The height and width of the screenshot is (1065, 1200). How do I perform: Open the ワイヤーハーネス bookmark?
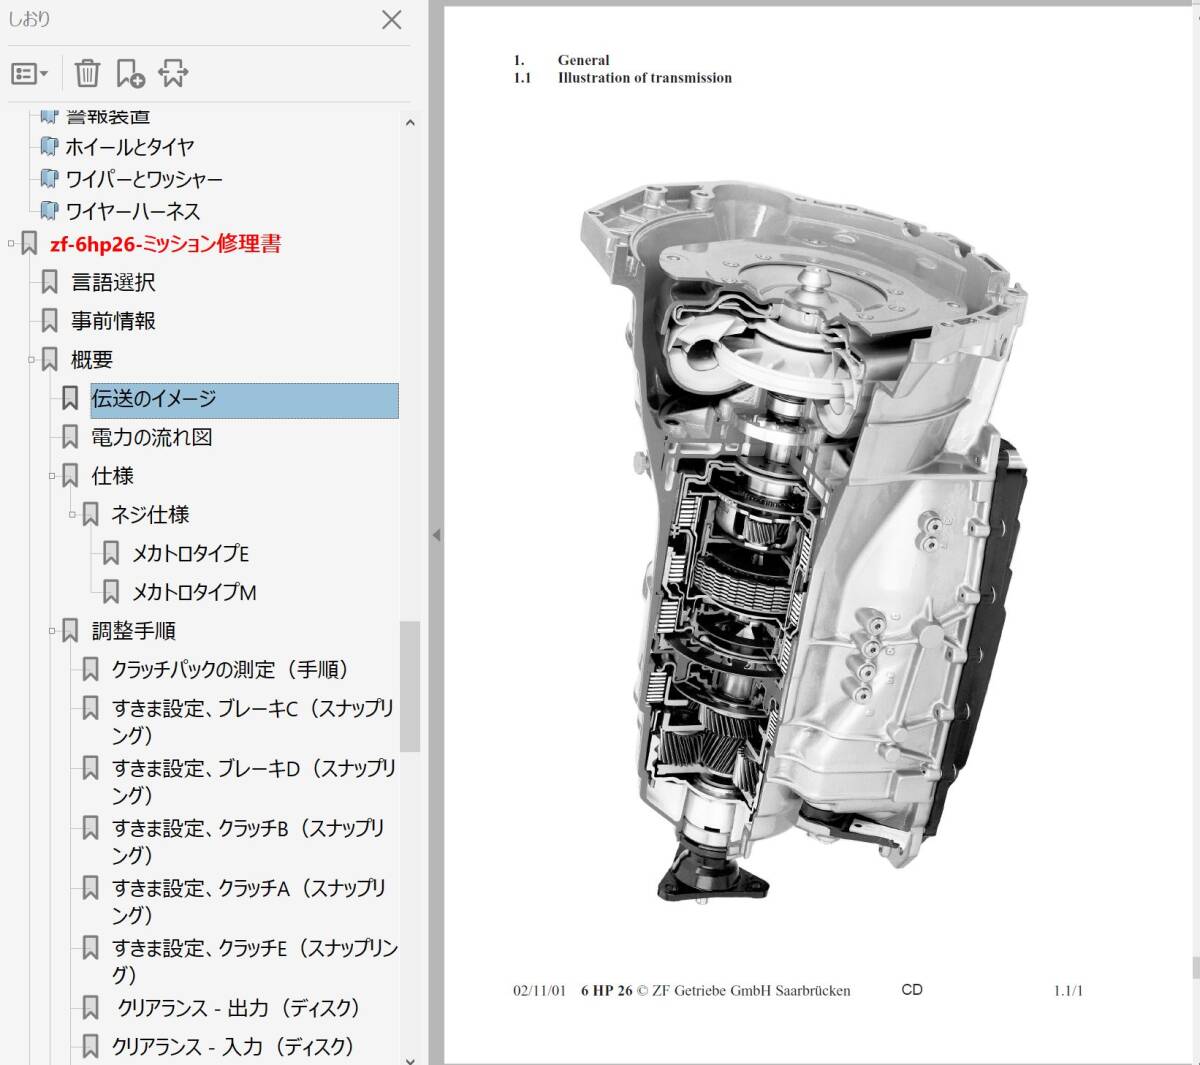pyautogui.click(x=133, y=211)
